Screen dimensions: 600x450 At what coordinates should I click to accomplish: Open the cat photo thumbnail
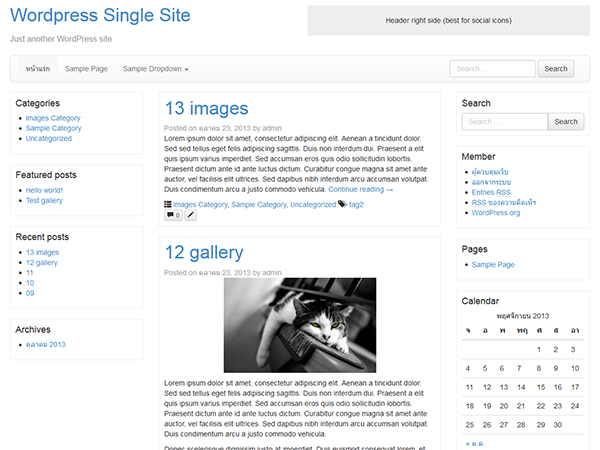pos(300,325)
